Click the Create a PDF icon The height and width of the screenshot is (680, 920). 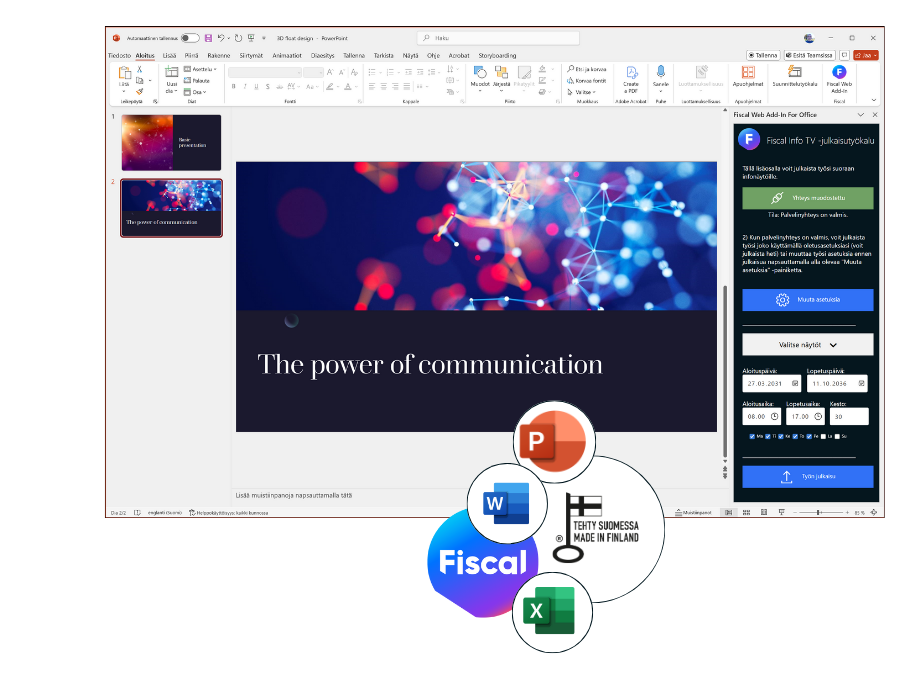pos(631,73)
